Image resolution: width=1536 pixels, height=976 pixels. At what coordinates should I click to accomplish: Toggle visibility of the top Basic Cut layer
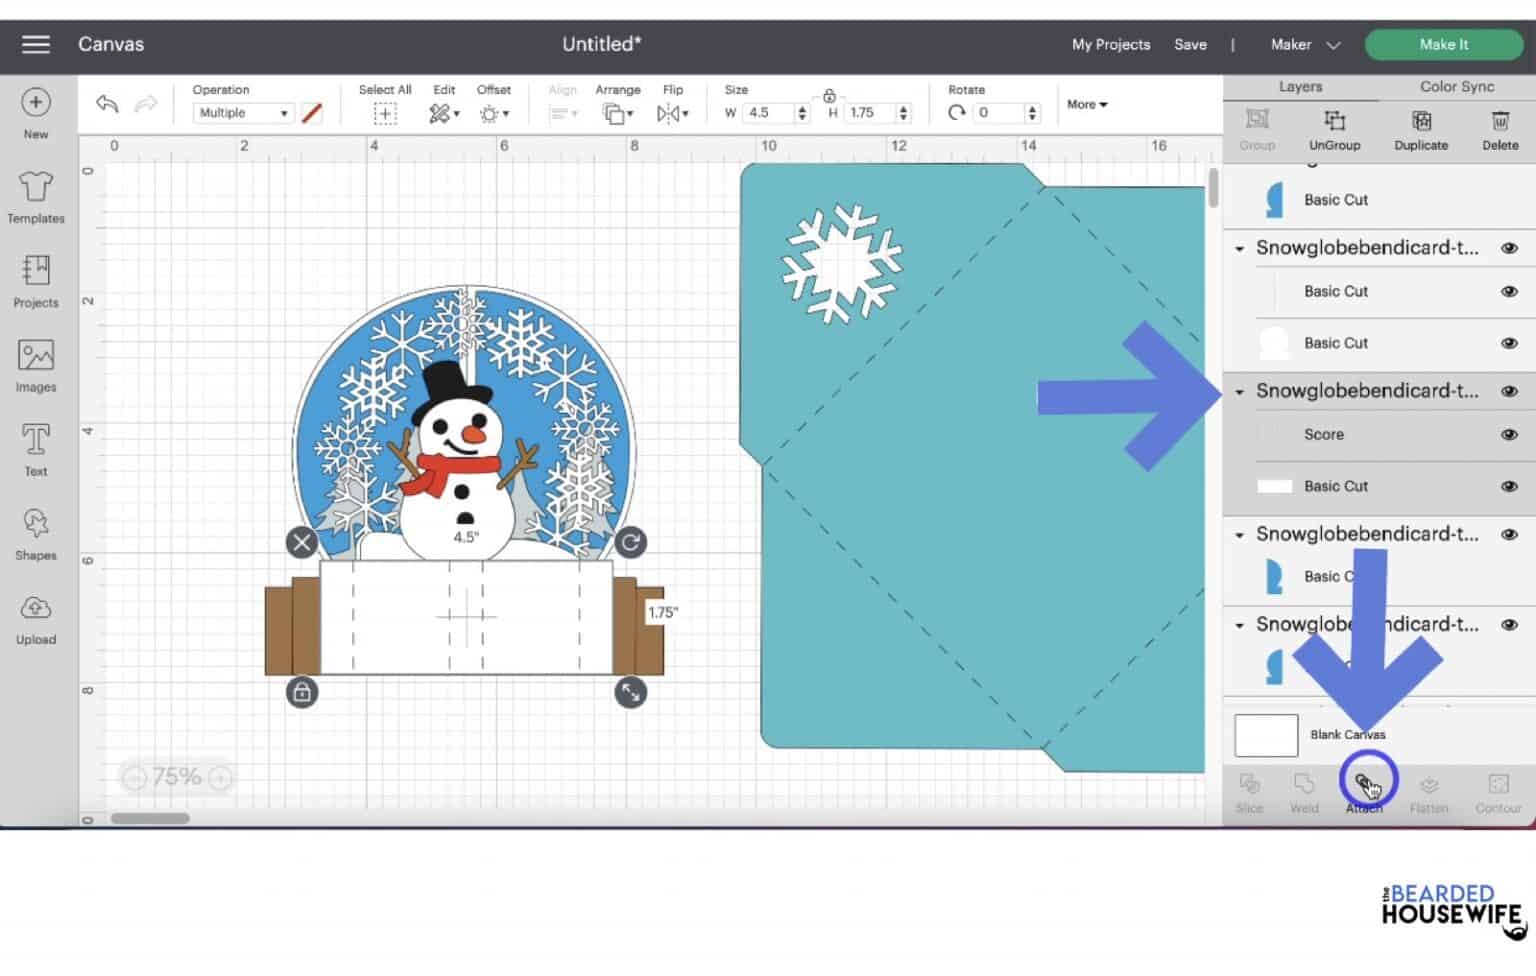[1509, 199]
